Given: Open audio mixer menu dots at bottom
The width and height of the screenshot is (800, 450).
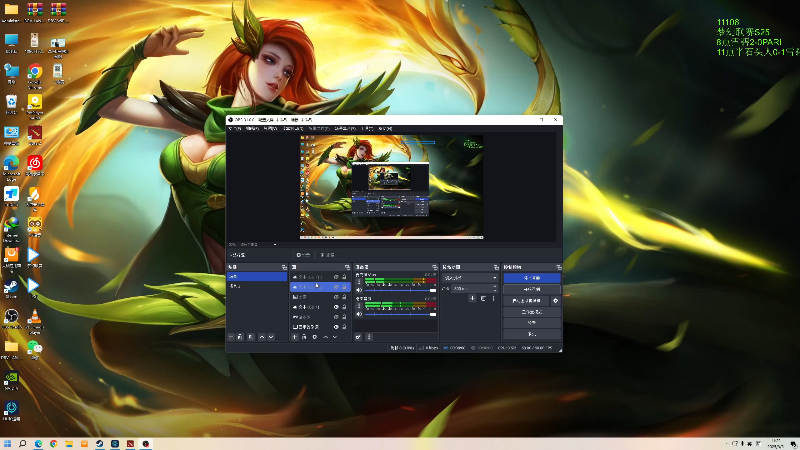Looking at the screenshot, I should point(369,337).
